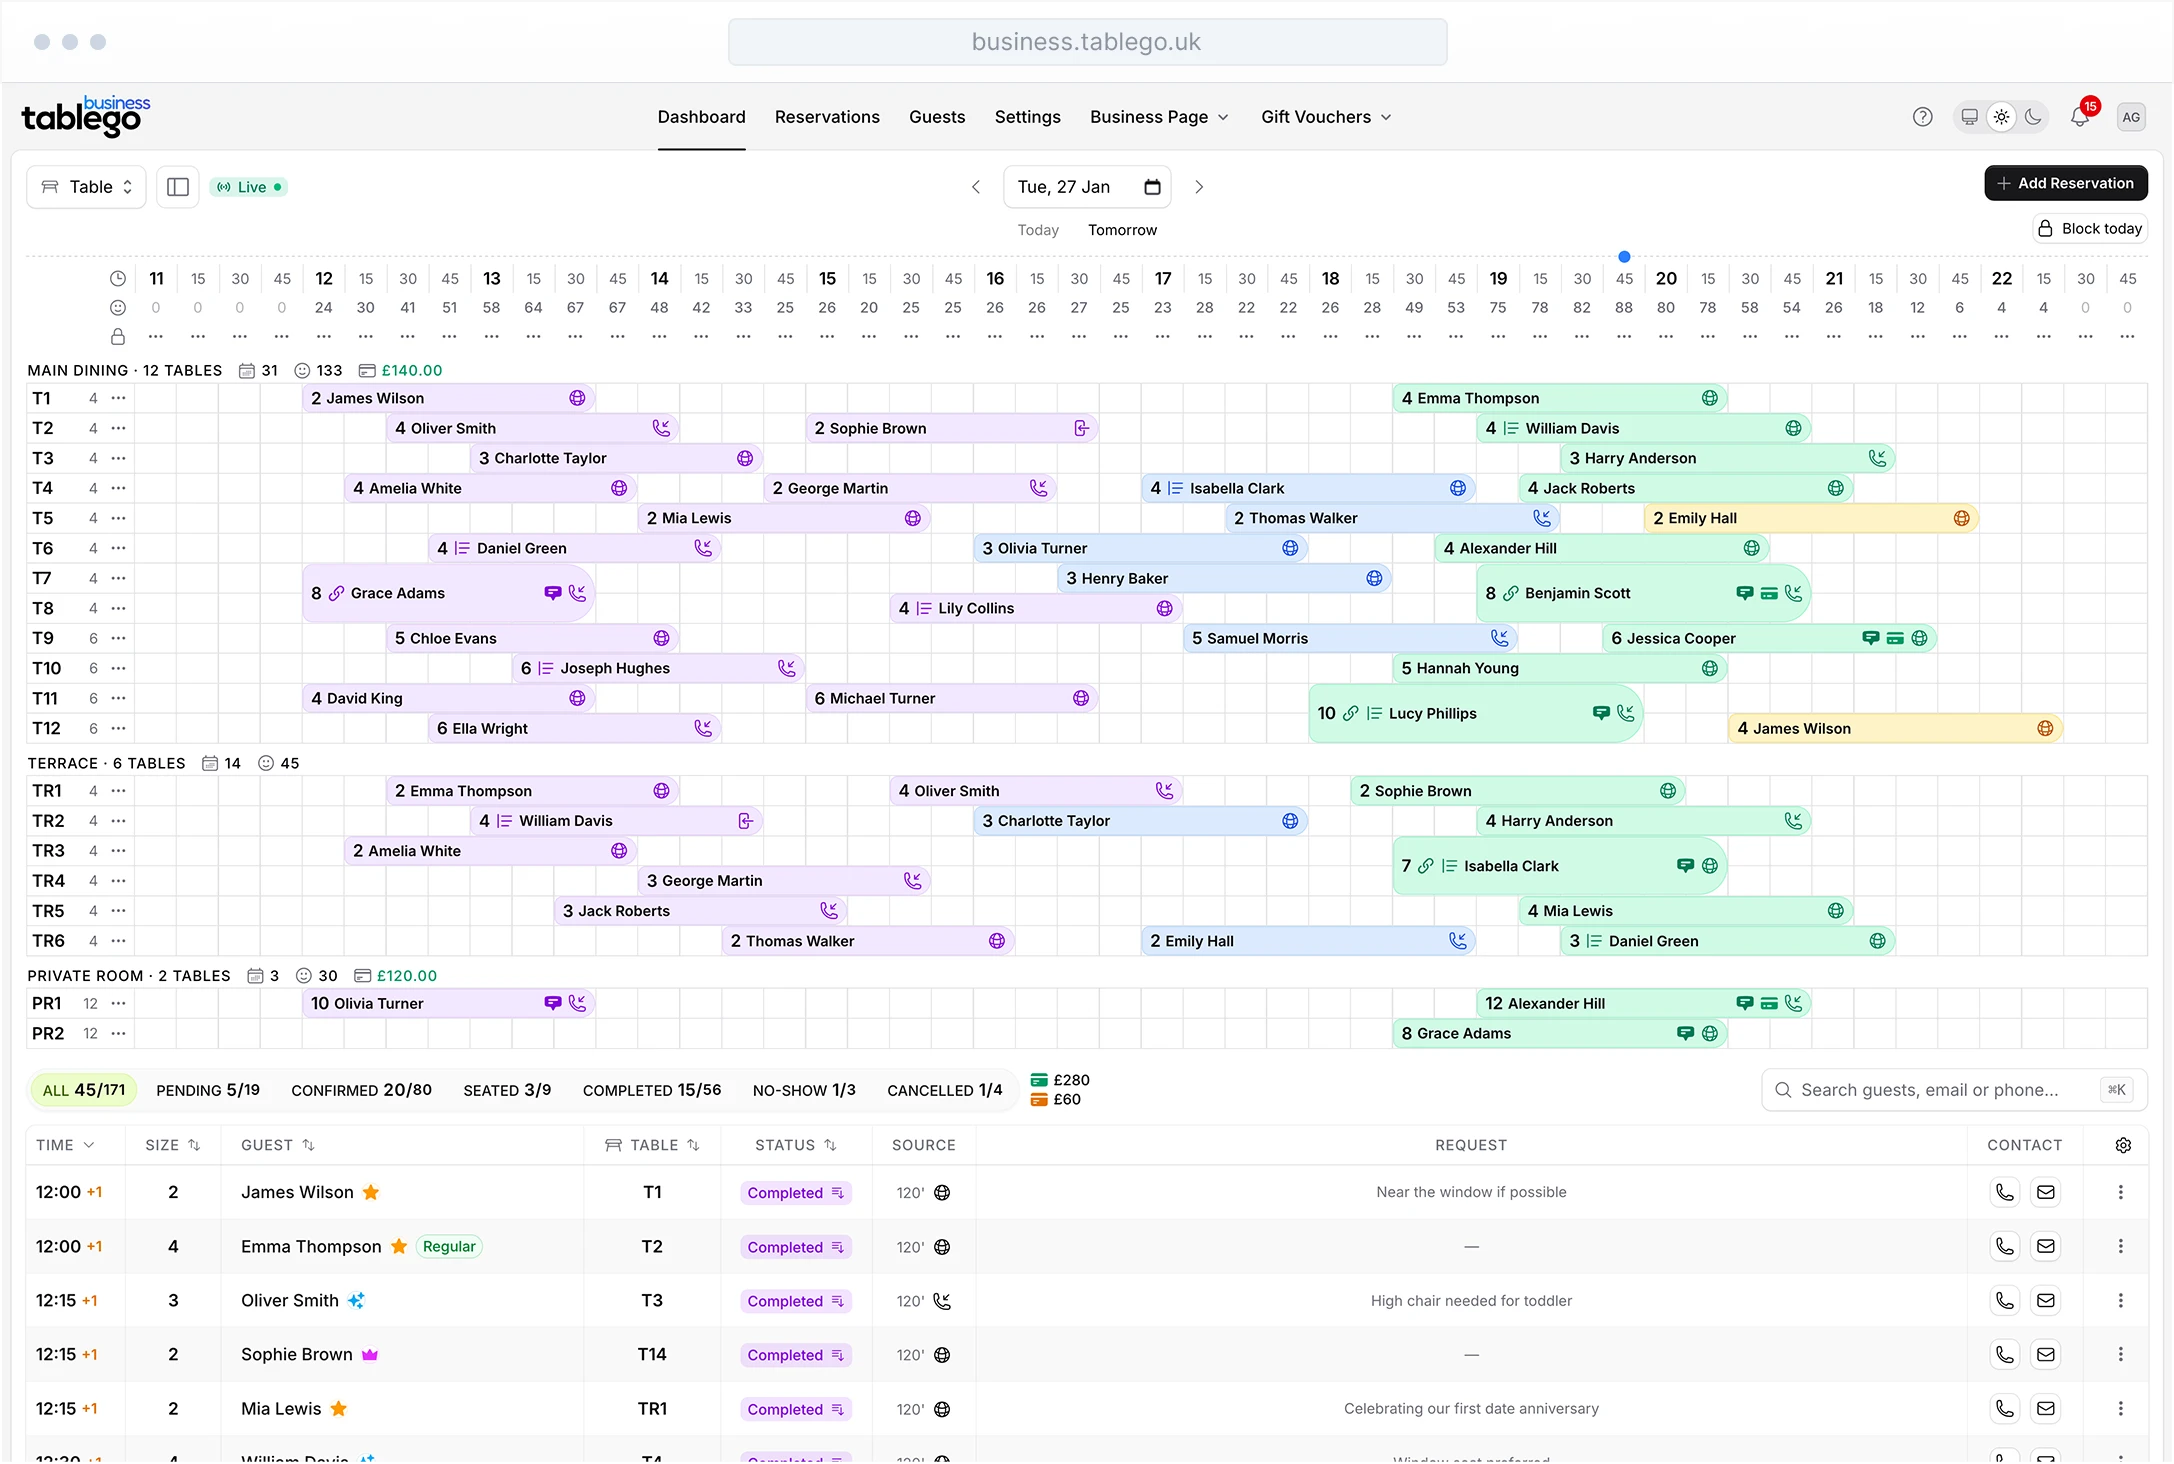This screenshot has height=1464, width=2174.
Task: Toggle the Live status indicator
Action: tap(249, 187)
